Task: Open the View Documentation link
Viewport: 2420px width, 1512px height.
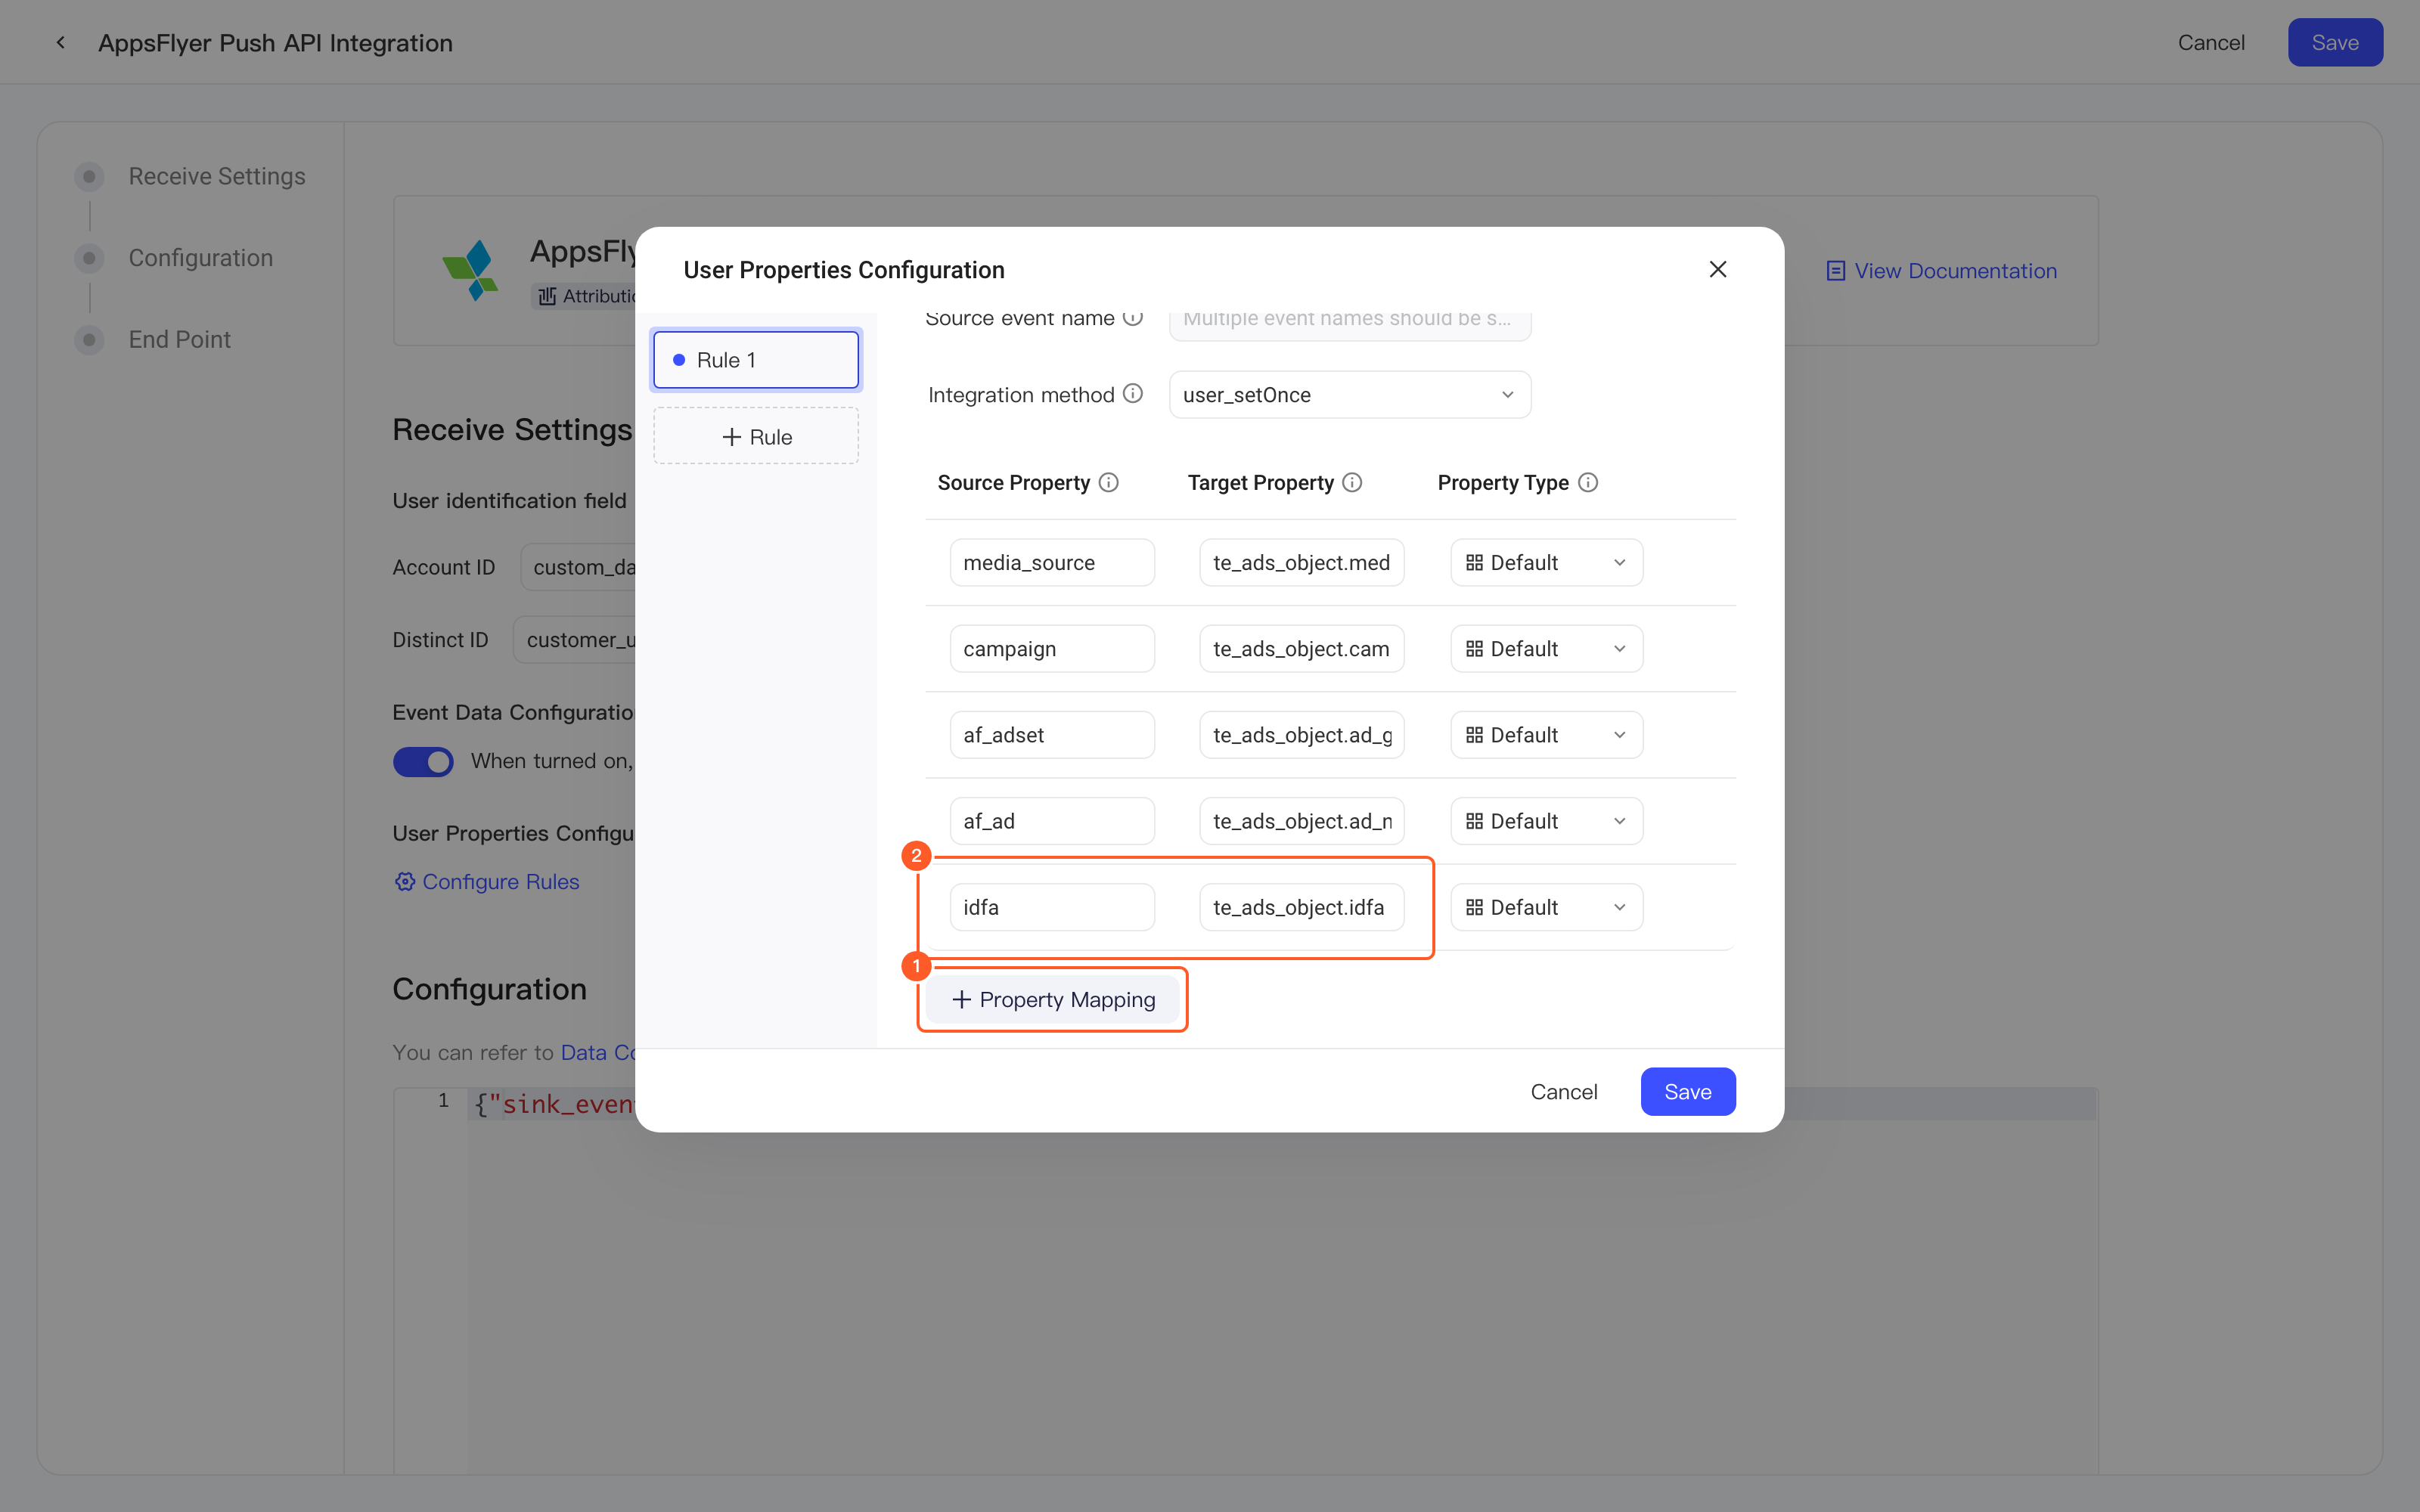Action: [x=1941, y=271]
